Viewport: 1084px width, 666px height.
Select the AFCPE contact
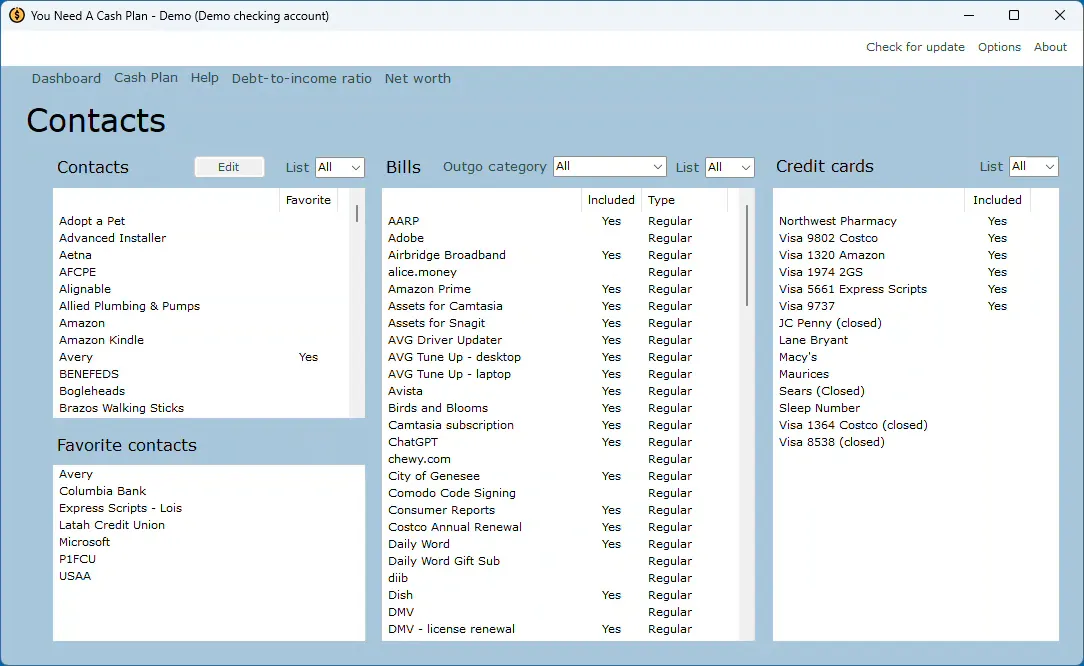tap(77, 272)
